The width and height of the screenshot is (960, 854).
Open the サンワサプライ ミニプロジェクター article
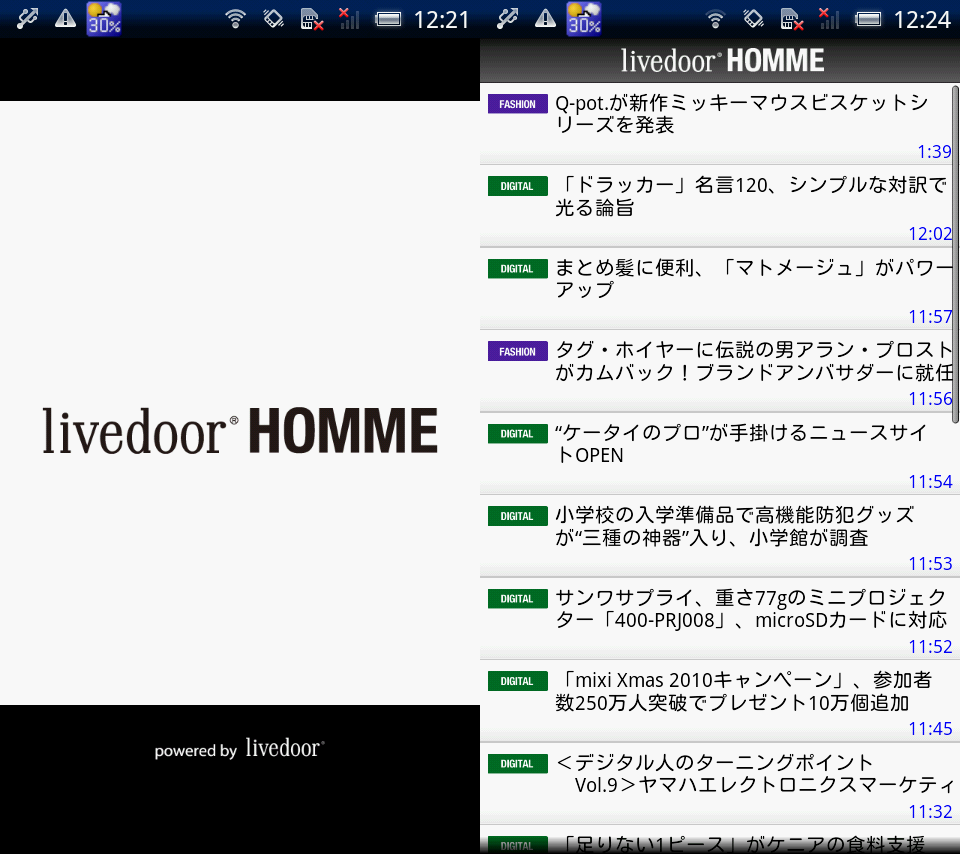click(x=720, y=619)
